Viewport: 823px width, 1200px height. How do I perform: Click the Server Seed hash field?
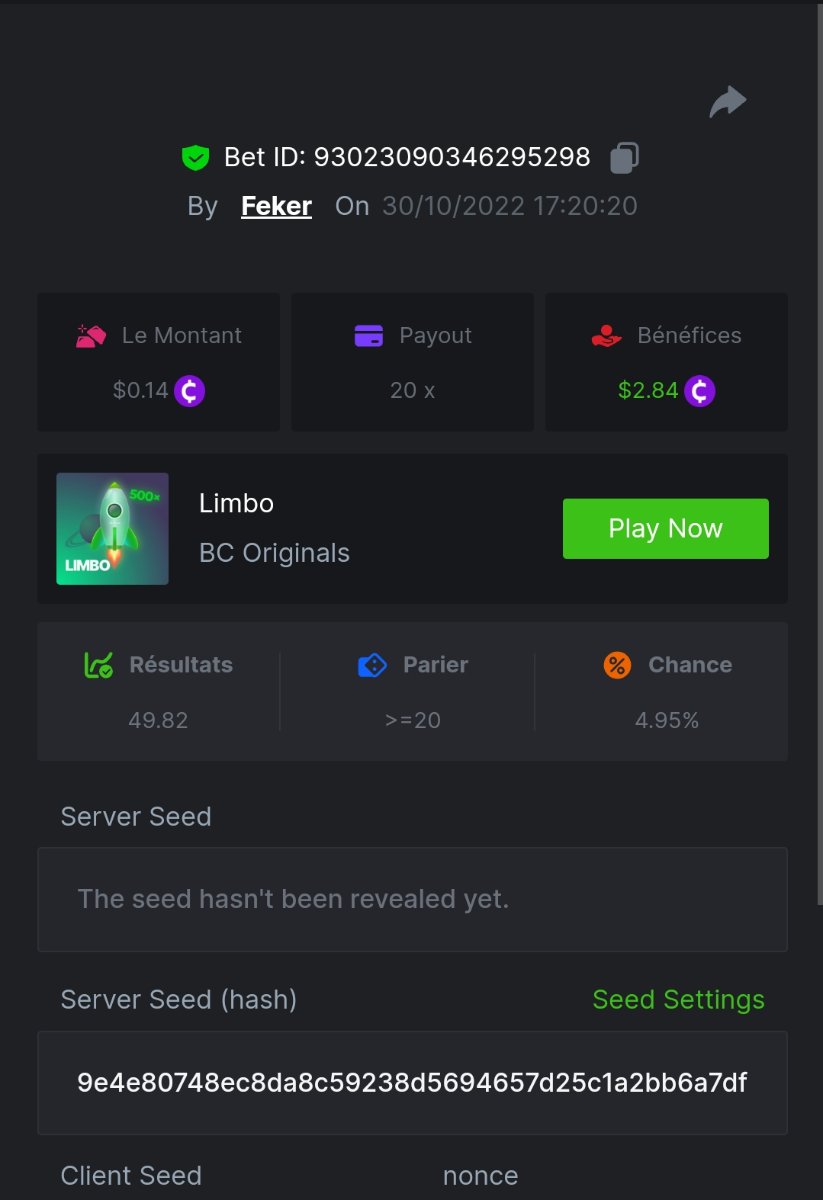coord(412,1083)
